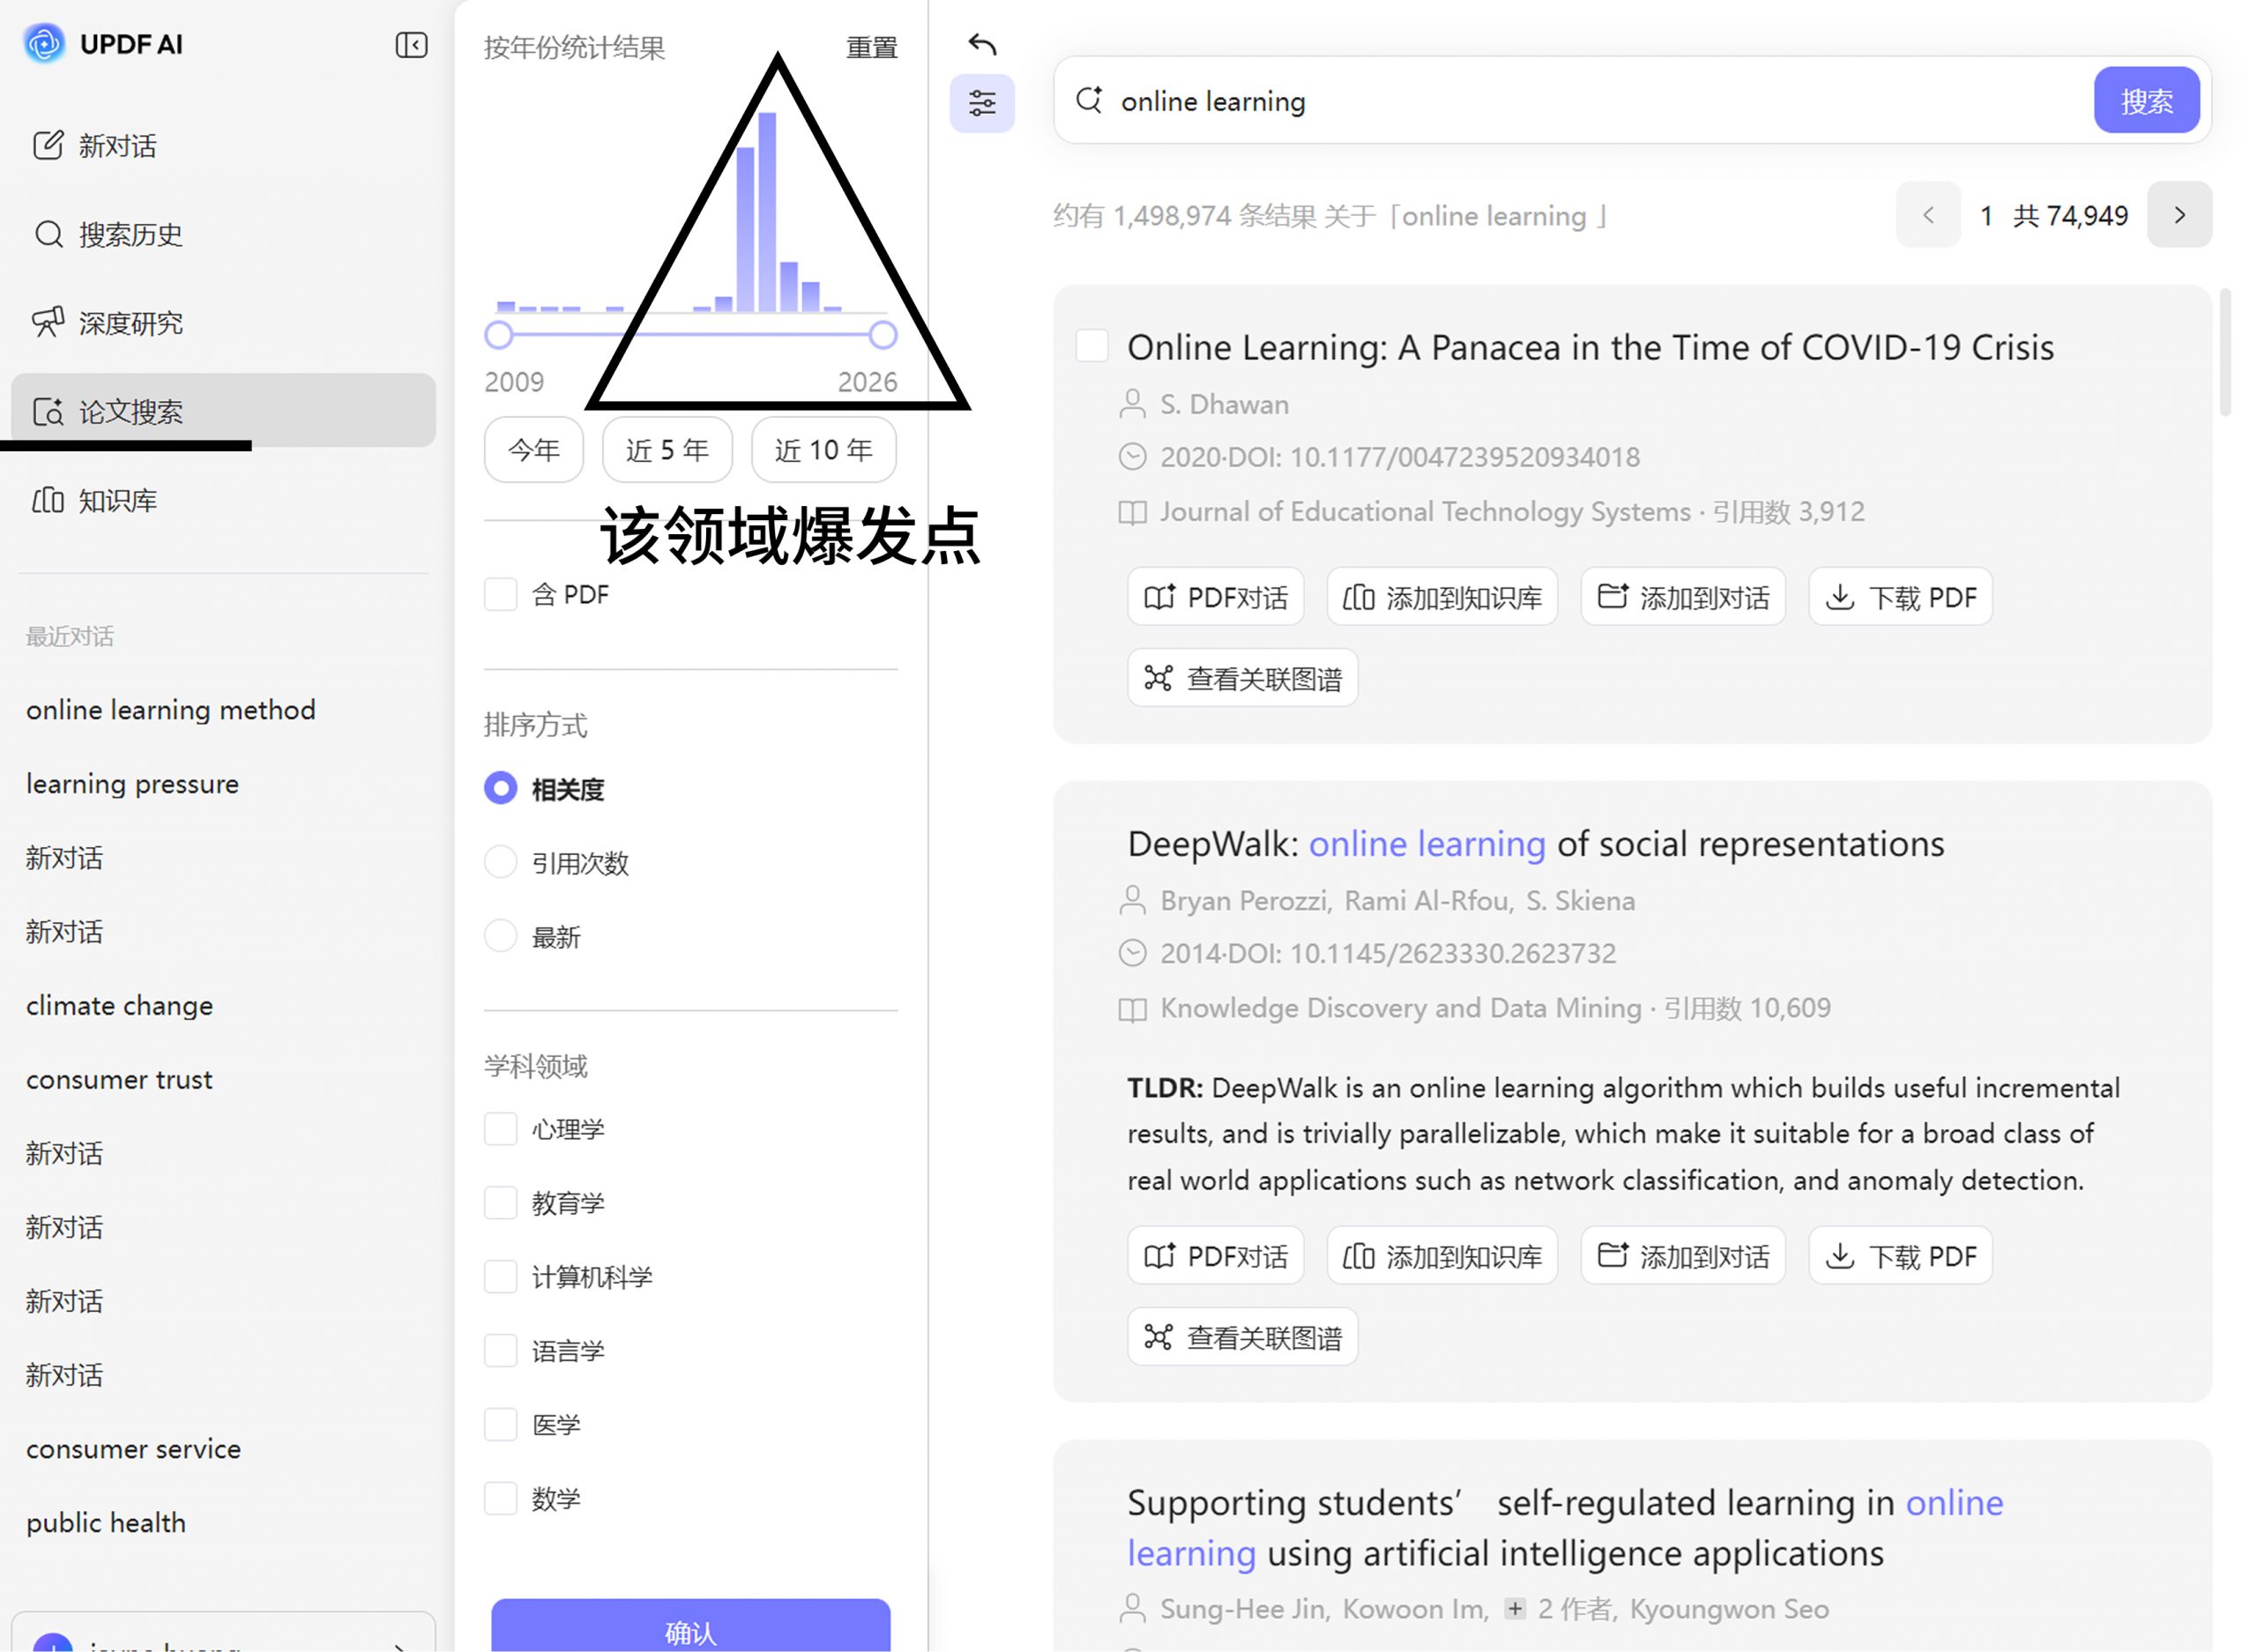The width and height of the screenshot is (2257, 1652).
Task: Click the 2026 end handle of year slider
Action: (x=883, y=335)
